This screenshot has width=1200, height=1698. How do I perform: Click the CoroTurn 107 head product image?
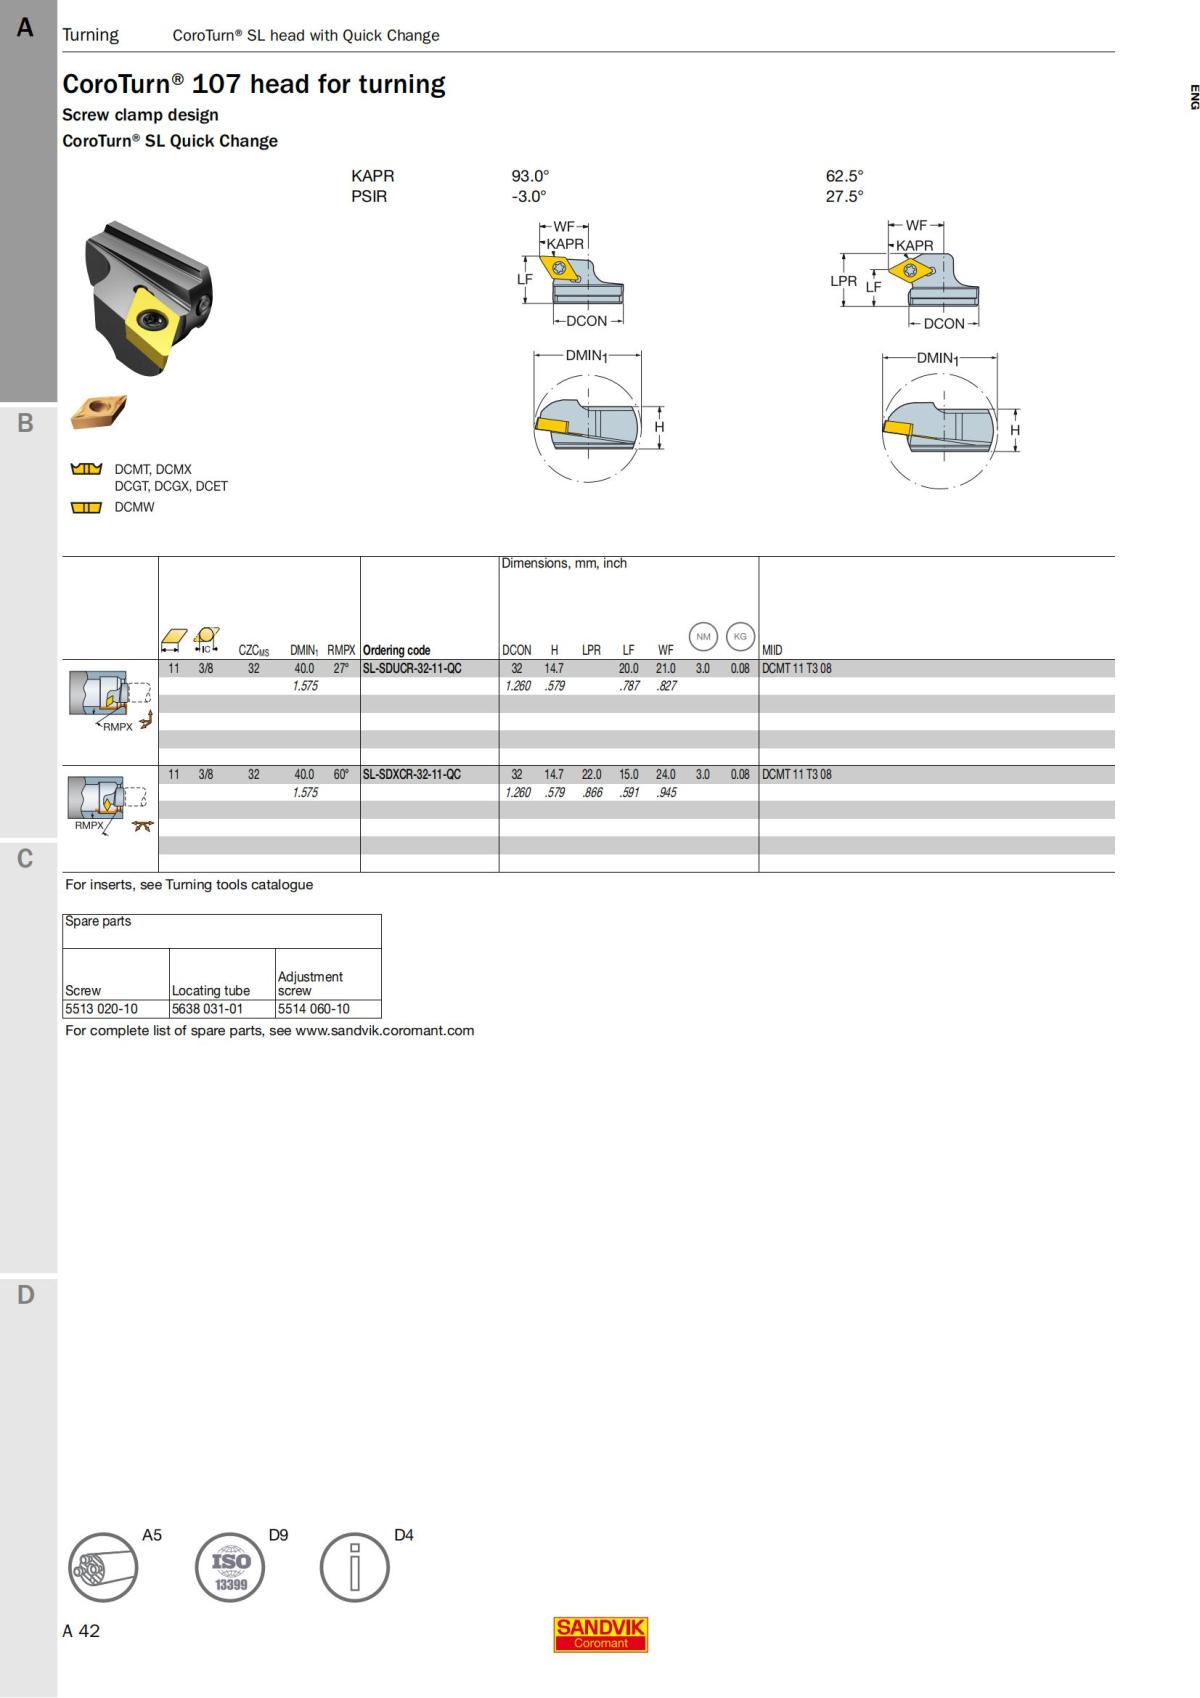coord(147,298)
